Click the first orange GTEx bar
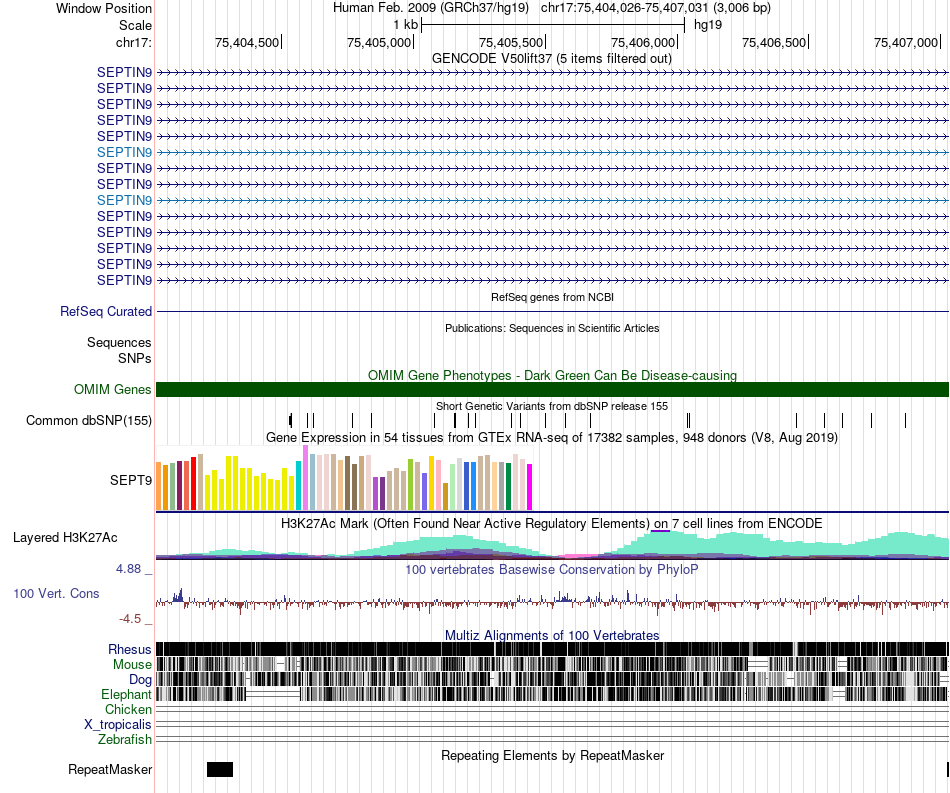950x793 pixels. pyautogui.click(x=159, y=486)
